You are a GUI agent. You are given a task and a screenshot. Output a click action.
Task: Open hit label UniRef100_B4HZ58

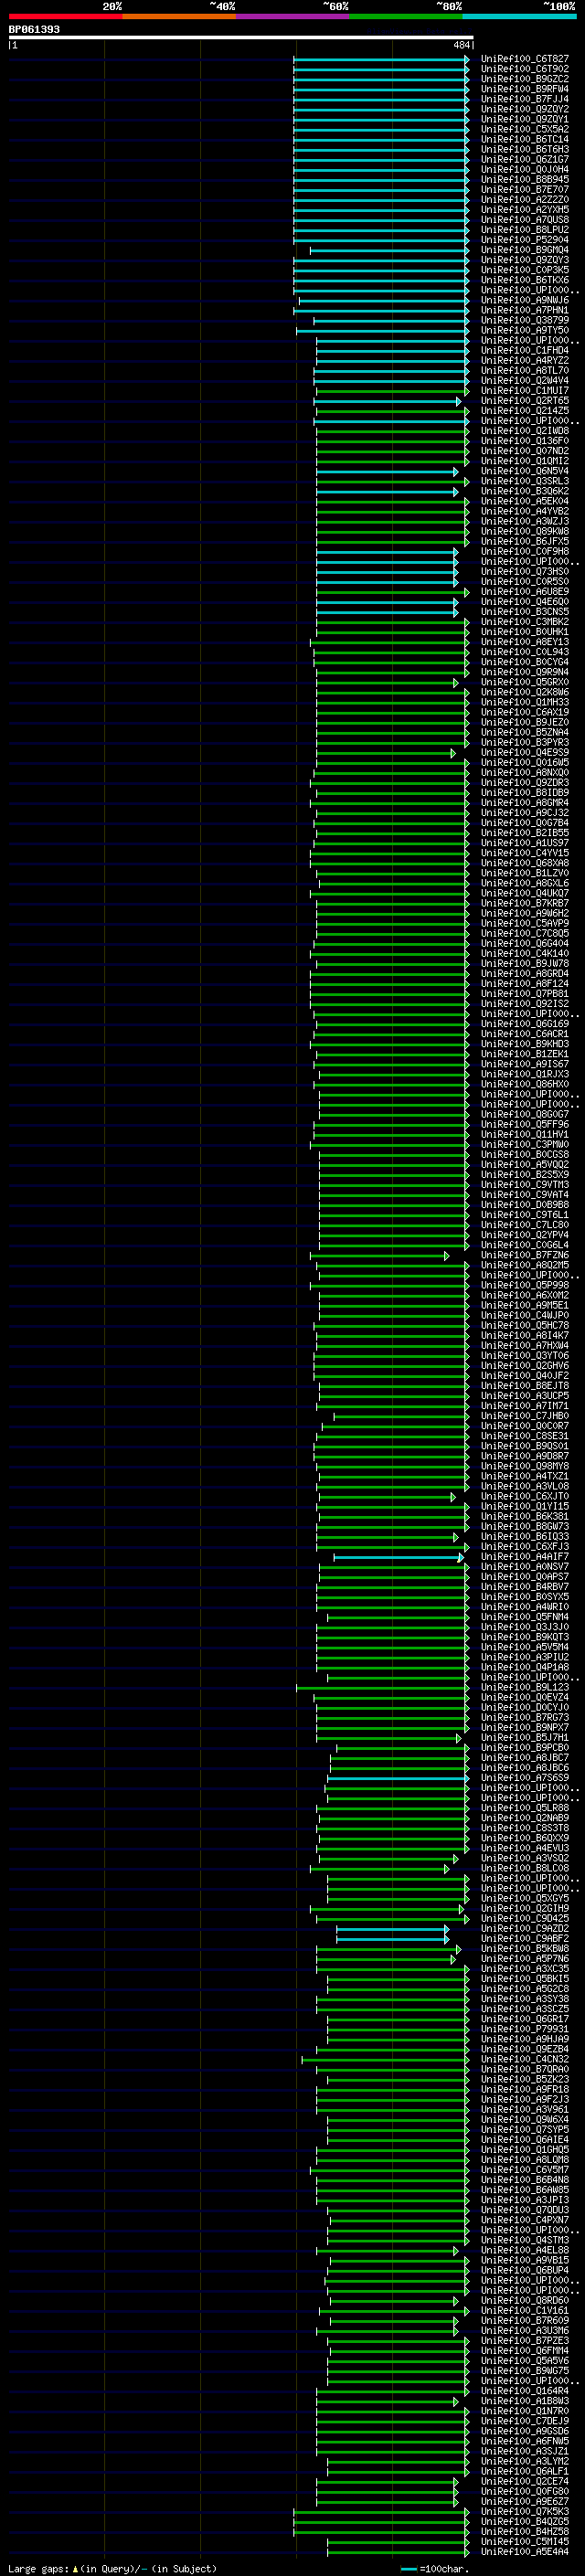coord(525,2531)
